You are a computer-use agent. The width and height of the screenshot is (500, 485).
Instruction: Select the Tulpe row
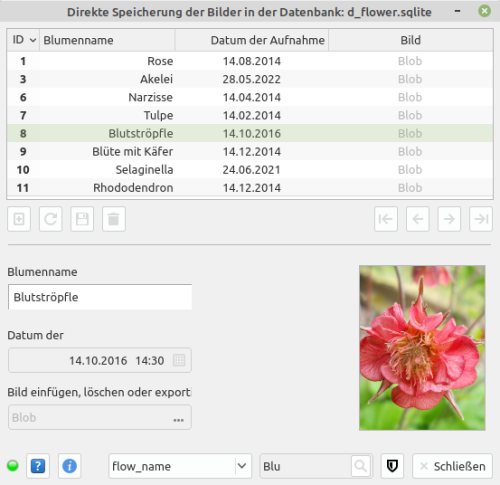(250, 115)
